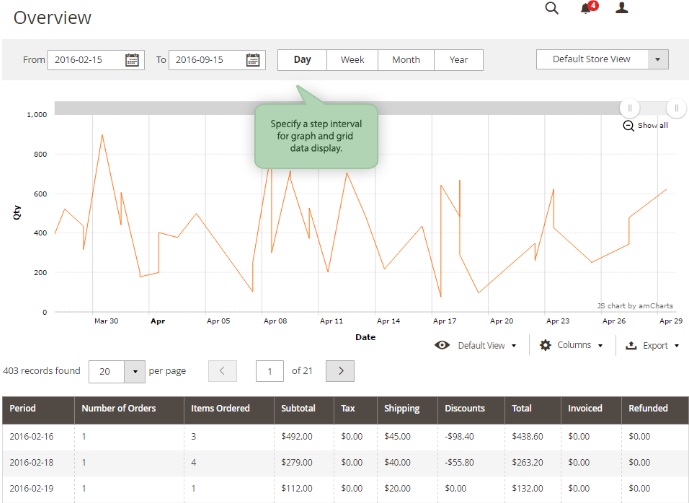Click the left chart range slider handle

[630, 108]
